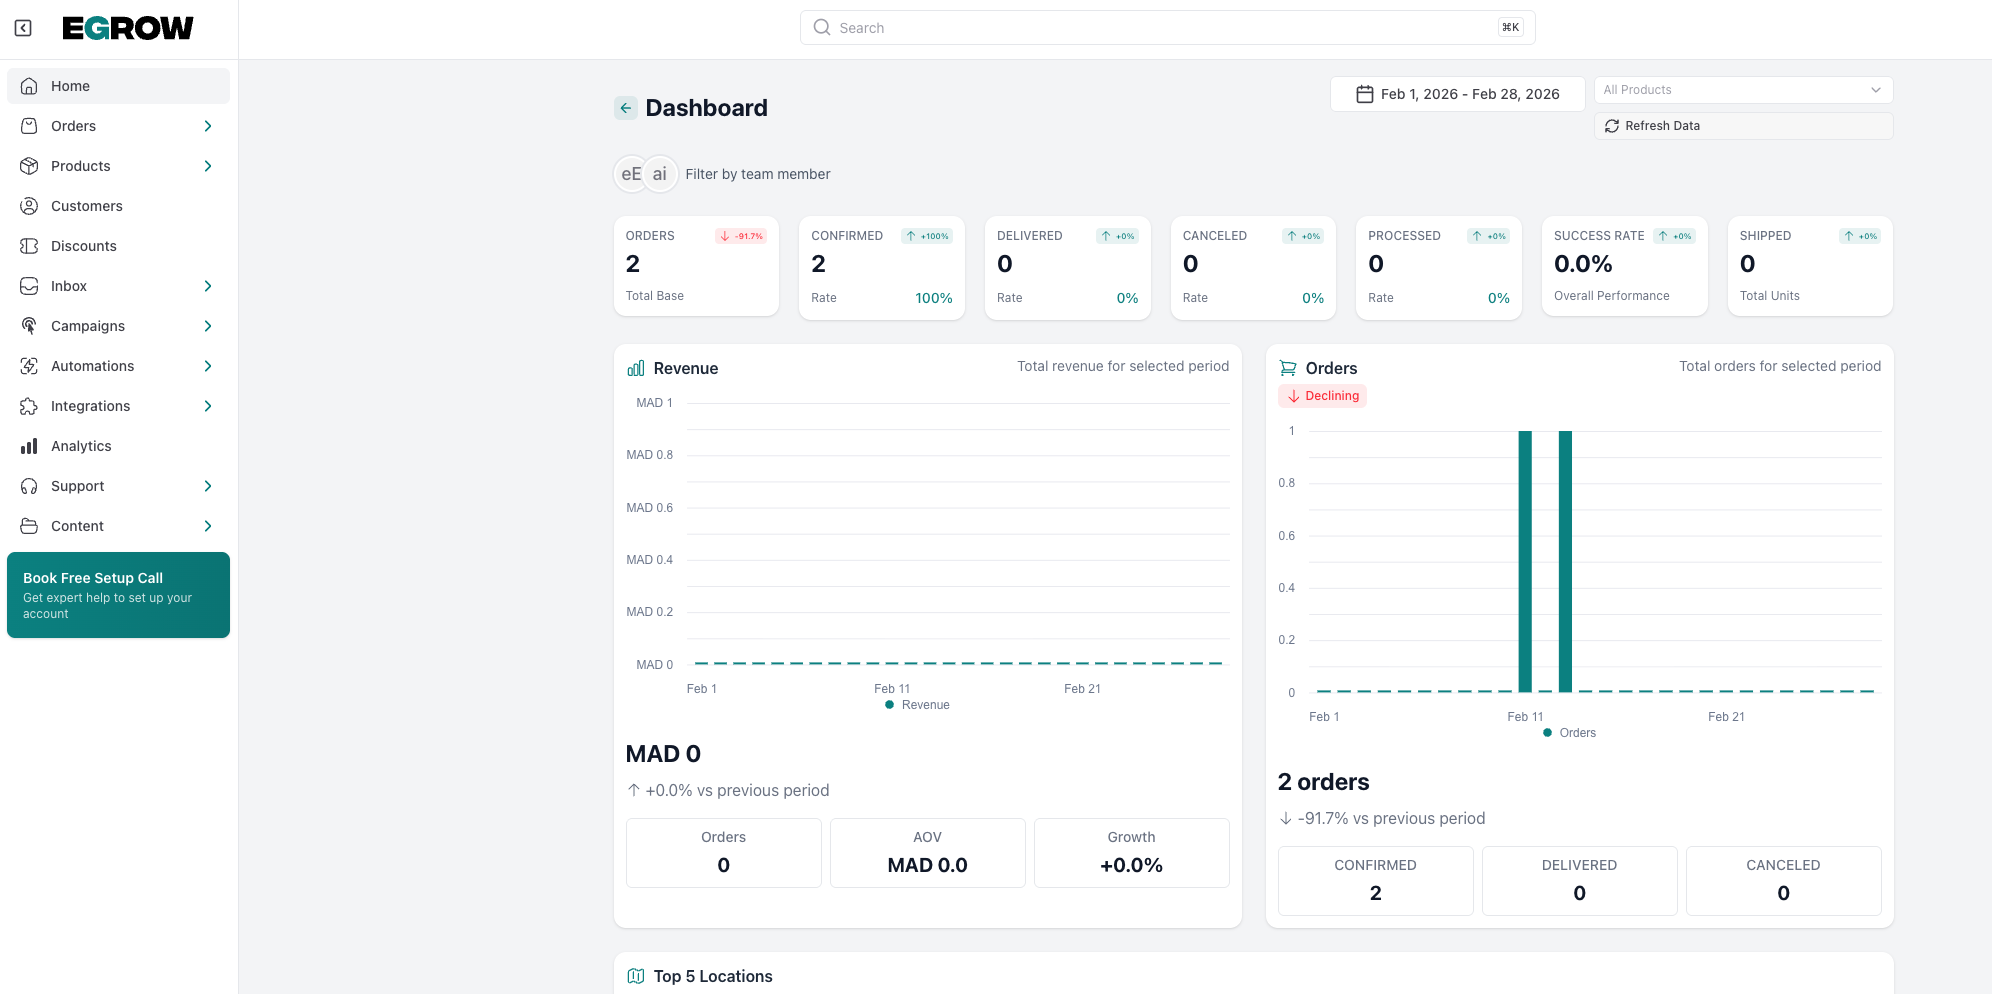The width and height of the screenshot is (1992, 994).
Task: Collapse the sidebar with the top-left arrow icon
Action: click(23, 28)
